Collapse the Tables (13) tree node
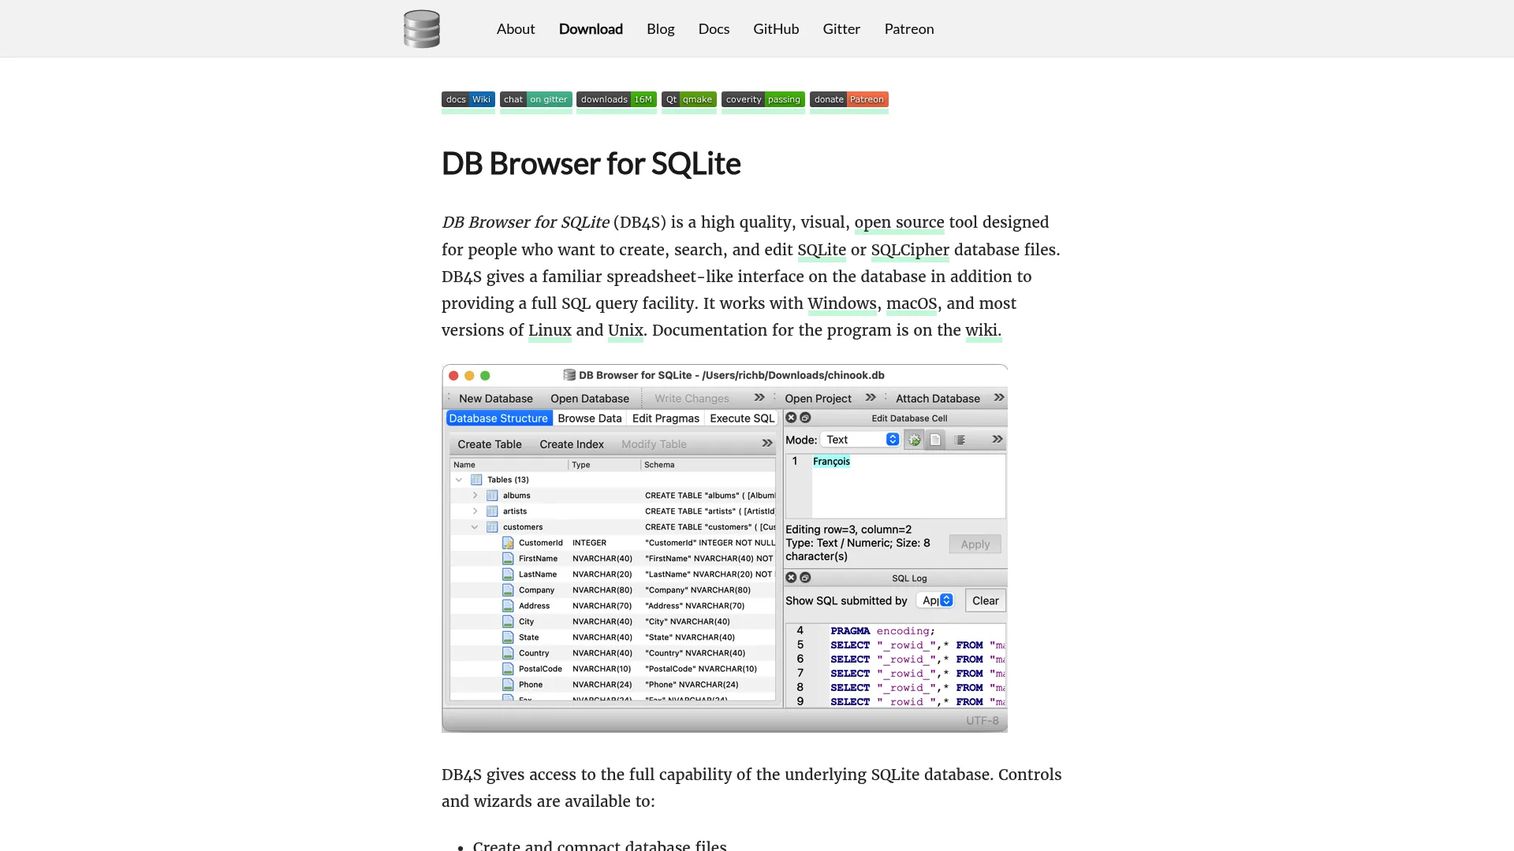The height and width of the screenshot is (851, 1514). [459, 480]
